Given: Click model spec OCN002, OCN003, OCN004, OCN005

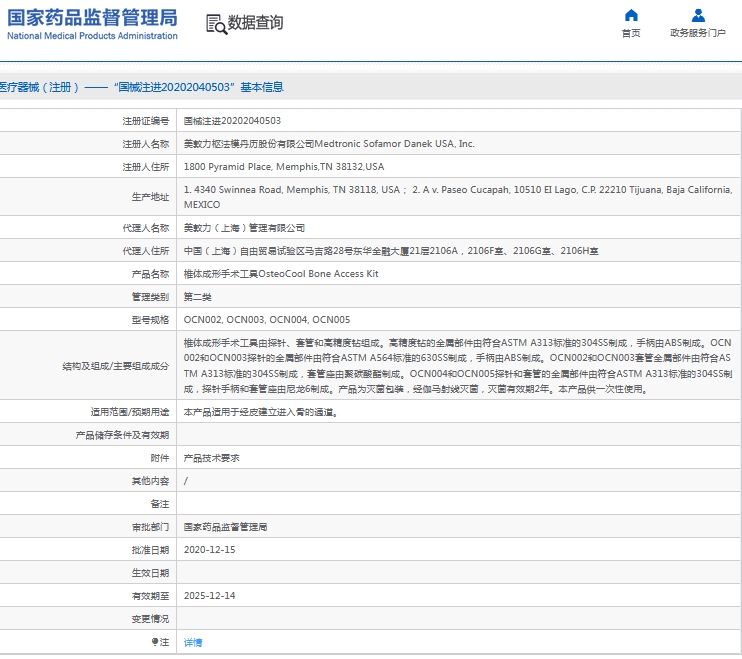Looking at the screenshot, I should [267, 320].
